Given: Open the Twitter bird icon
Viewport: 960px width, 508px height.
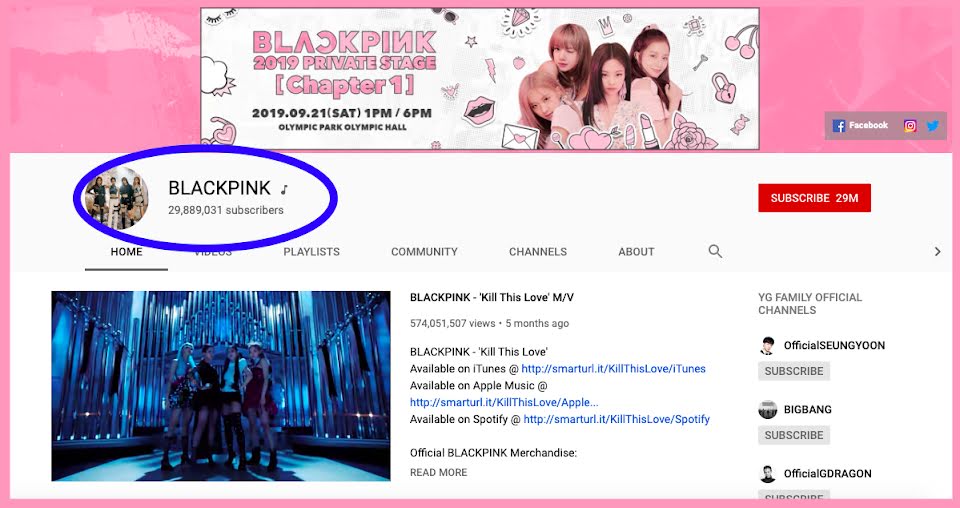Looking at the screenshot, I should [x=932, y=125].
